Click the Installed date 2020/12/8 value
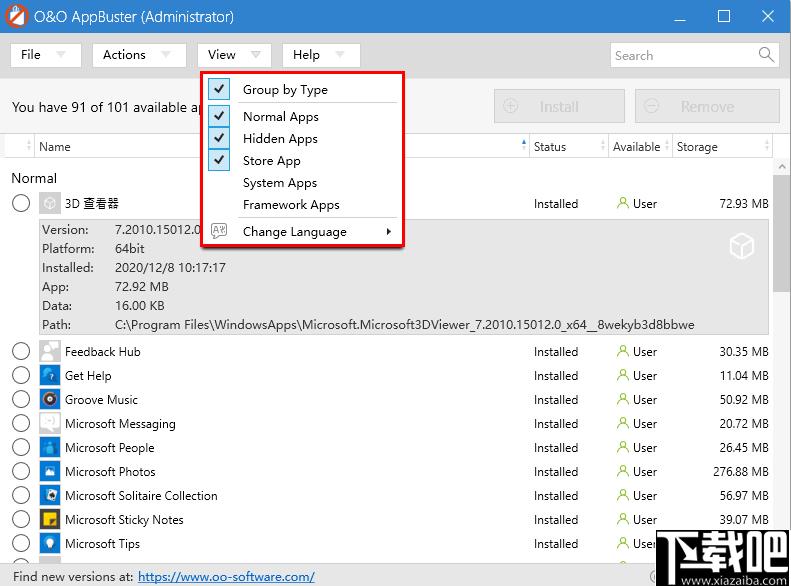 [x=170, y=267]
